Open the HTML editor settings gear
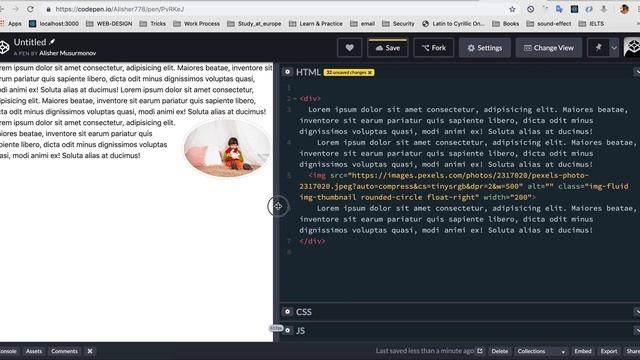The height and width of the screenshot is (360, 640). tap(287, 72)
